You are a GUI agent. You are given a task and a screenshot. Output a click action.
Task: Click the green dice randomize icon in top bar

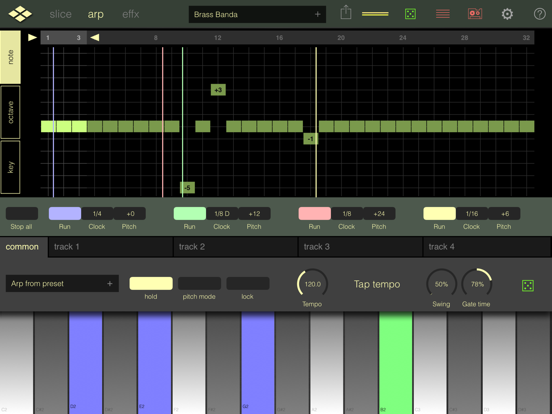pyautogui.click(x=410, y=14)
